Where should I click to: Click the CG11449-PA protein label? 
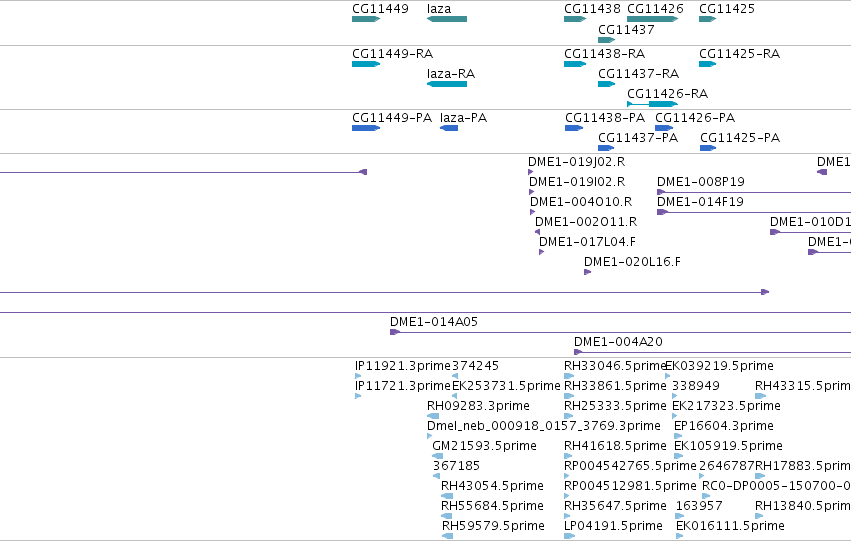point(392,118)
